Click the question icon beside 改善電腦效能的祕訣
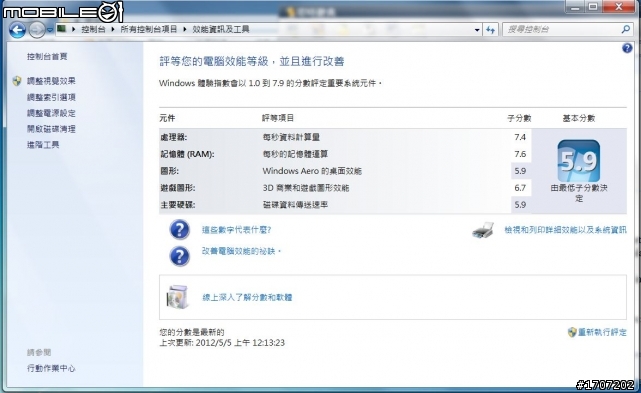The height and width of the screenshot is (393, 641). coord(179,256)
